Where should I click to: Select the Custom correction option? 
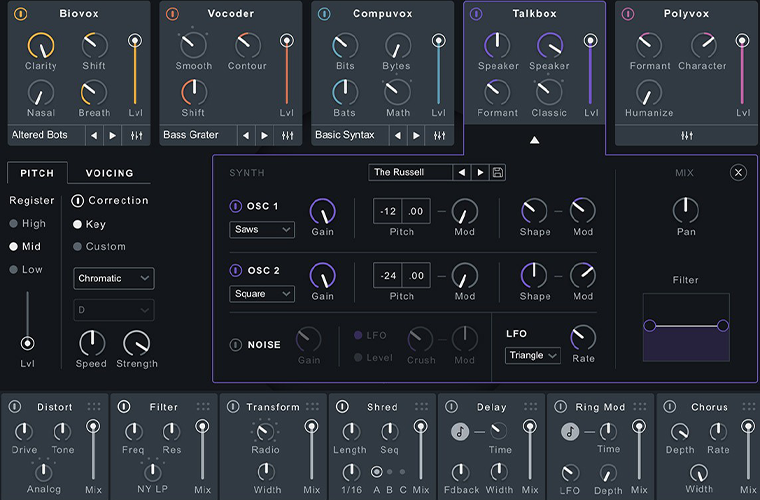click(99, 247)
